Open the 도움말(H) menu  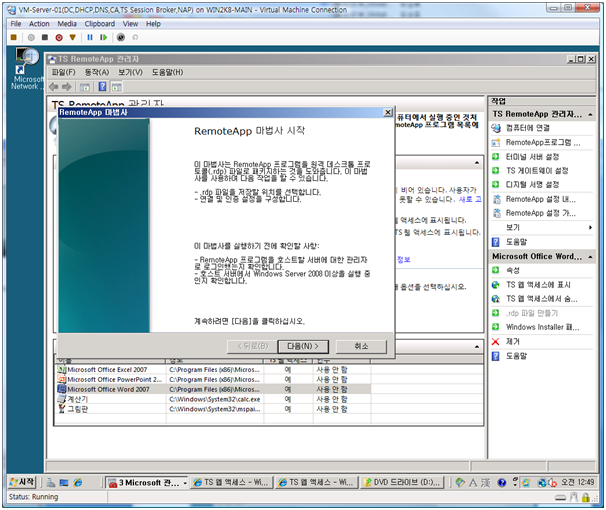click(x=167, y=72)
